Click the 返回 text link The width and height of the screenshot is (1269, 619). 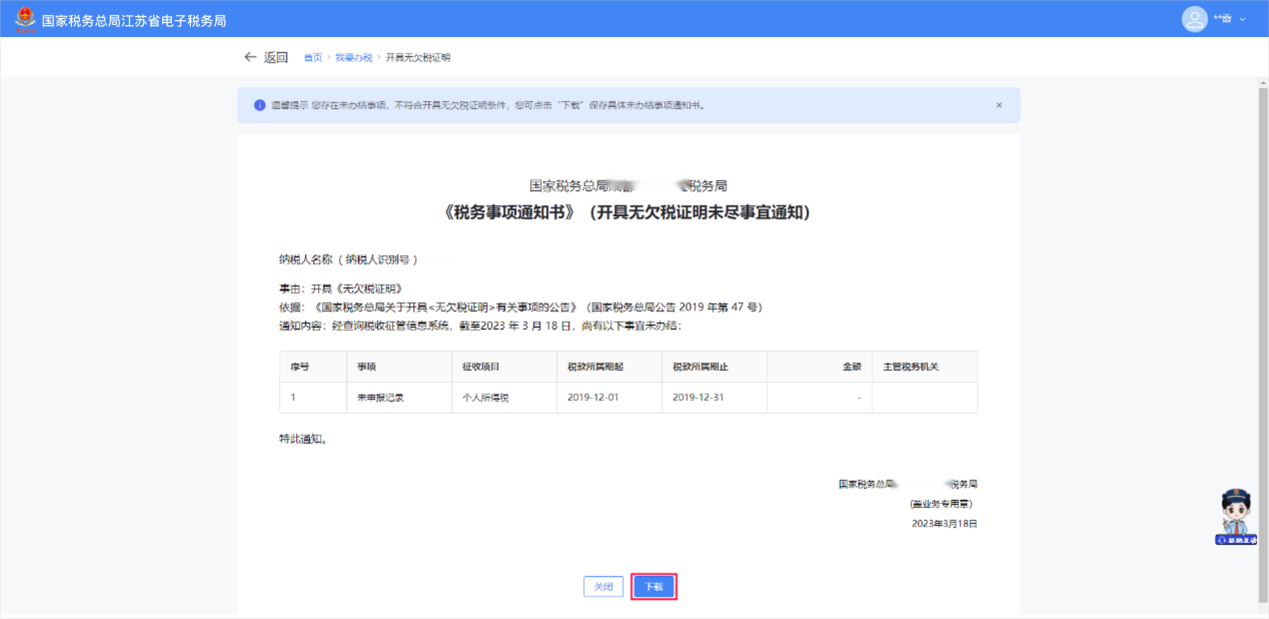click(x=276, y=57)
